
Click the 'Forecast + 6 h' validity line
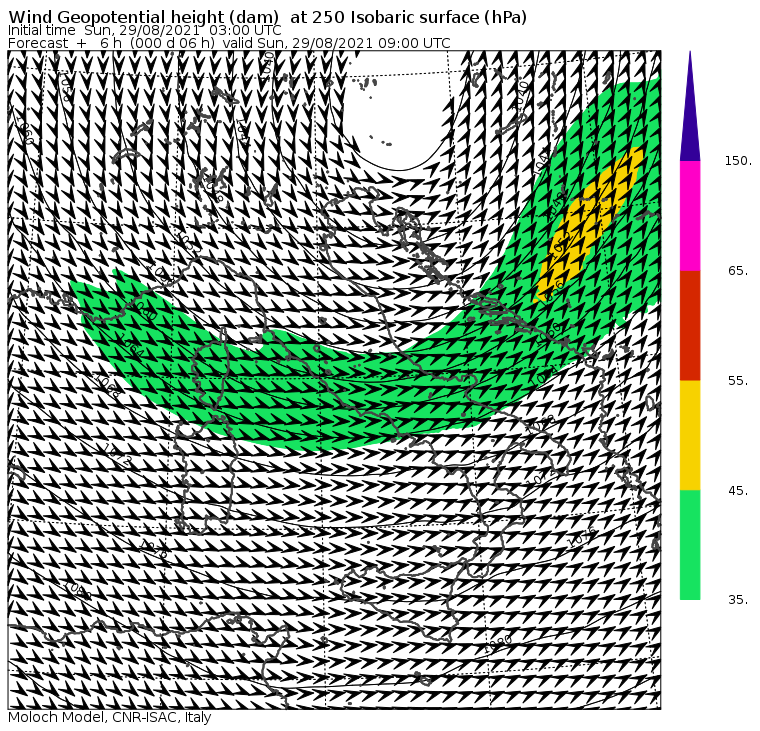[229, 43]
